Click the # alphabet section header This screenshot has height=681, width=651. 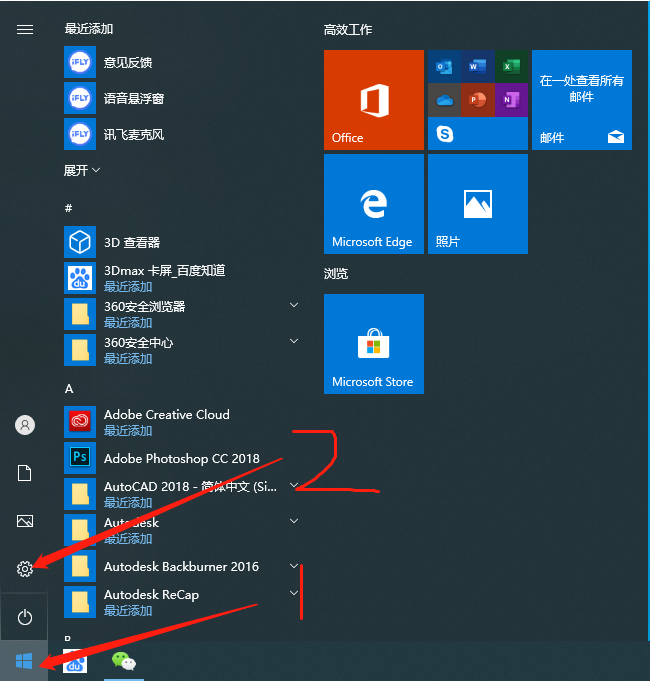[69, 208]
